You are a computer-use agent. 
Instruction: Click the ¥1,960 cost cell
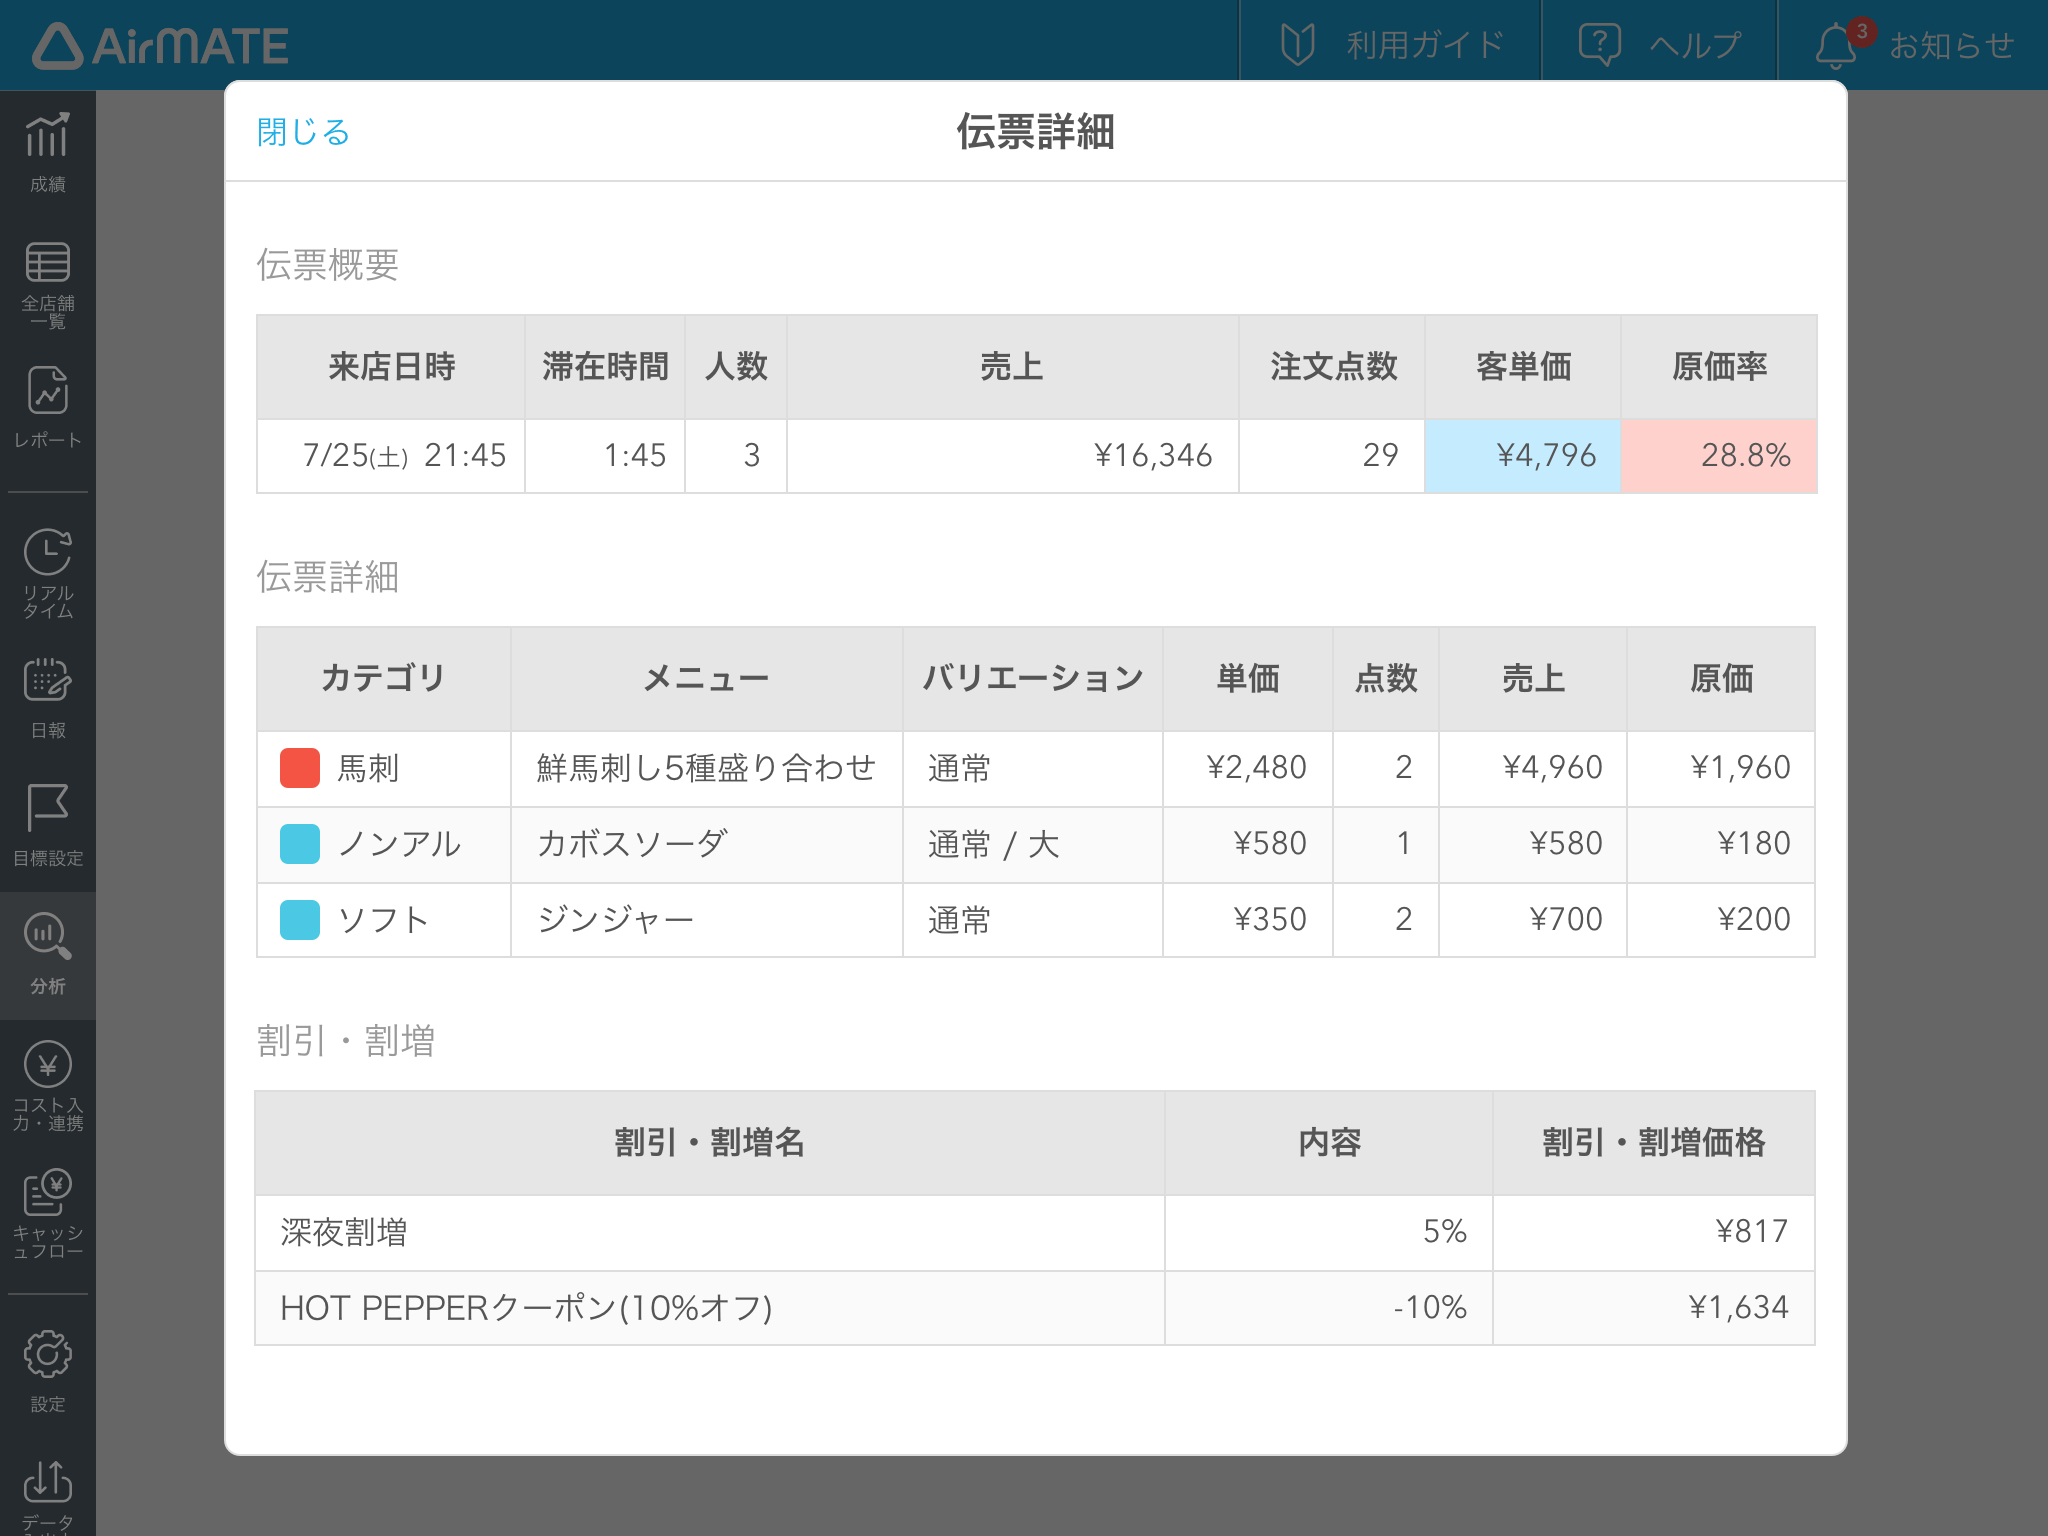[x=1721, y=768]
